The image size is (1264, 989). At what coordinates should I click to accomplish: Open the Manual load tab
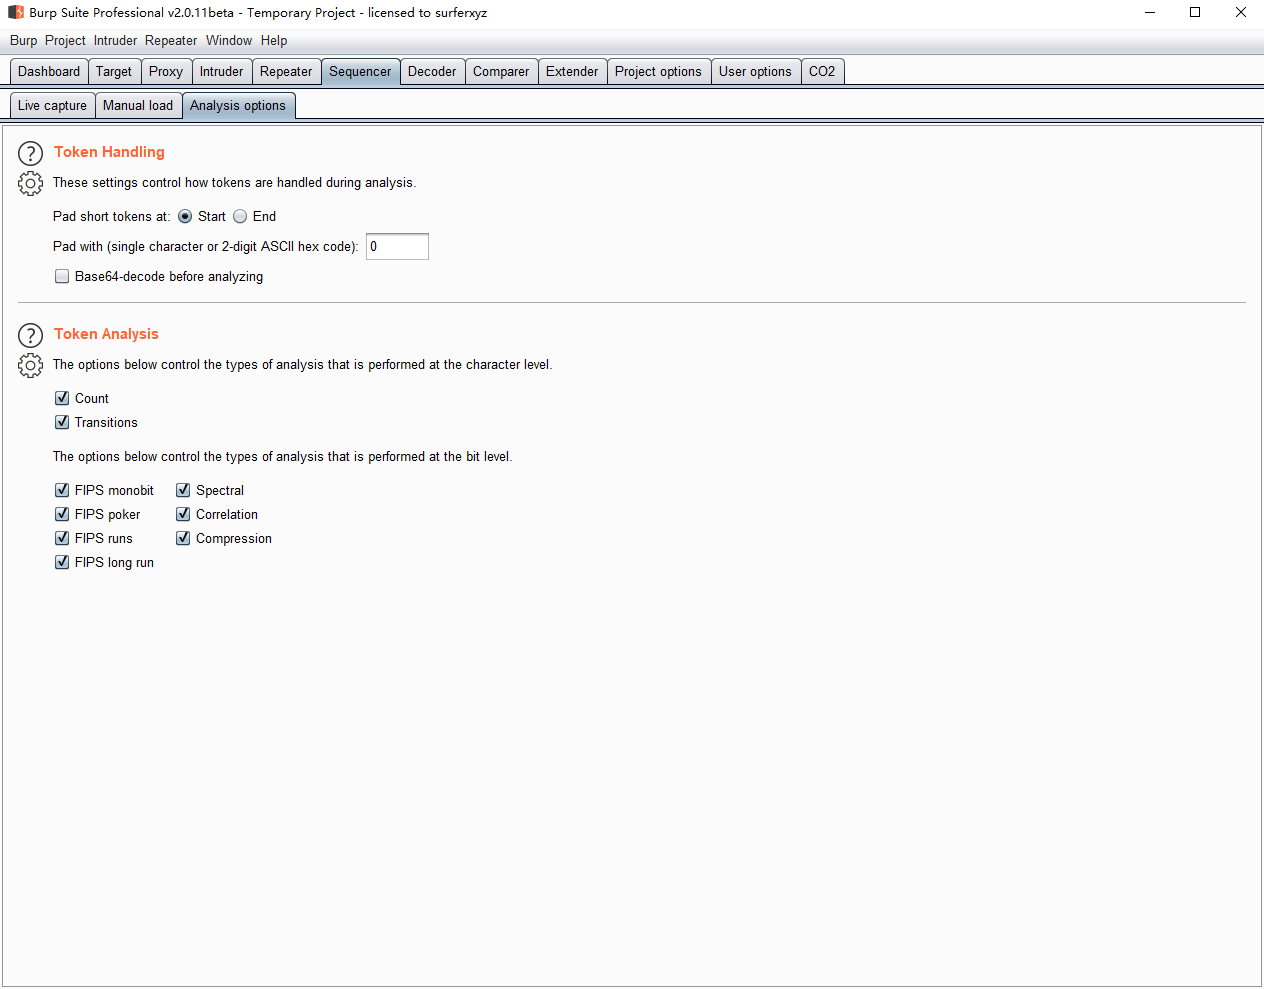tap(138, 106)
